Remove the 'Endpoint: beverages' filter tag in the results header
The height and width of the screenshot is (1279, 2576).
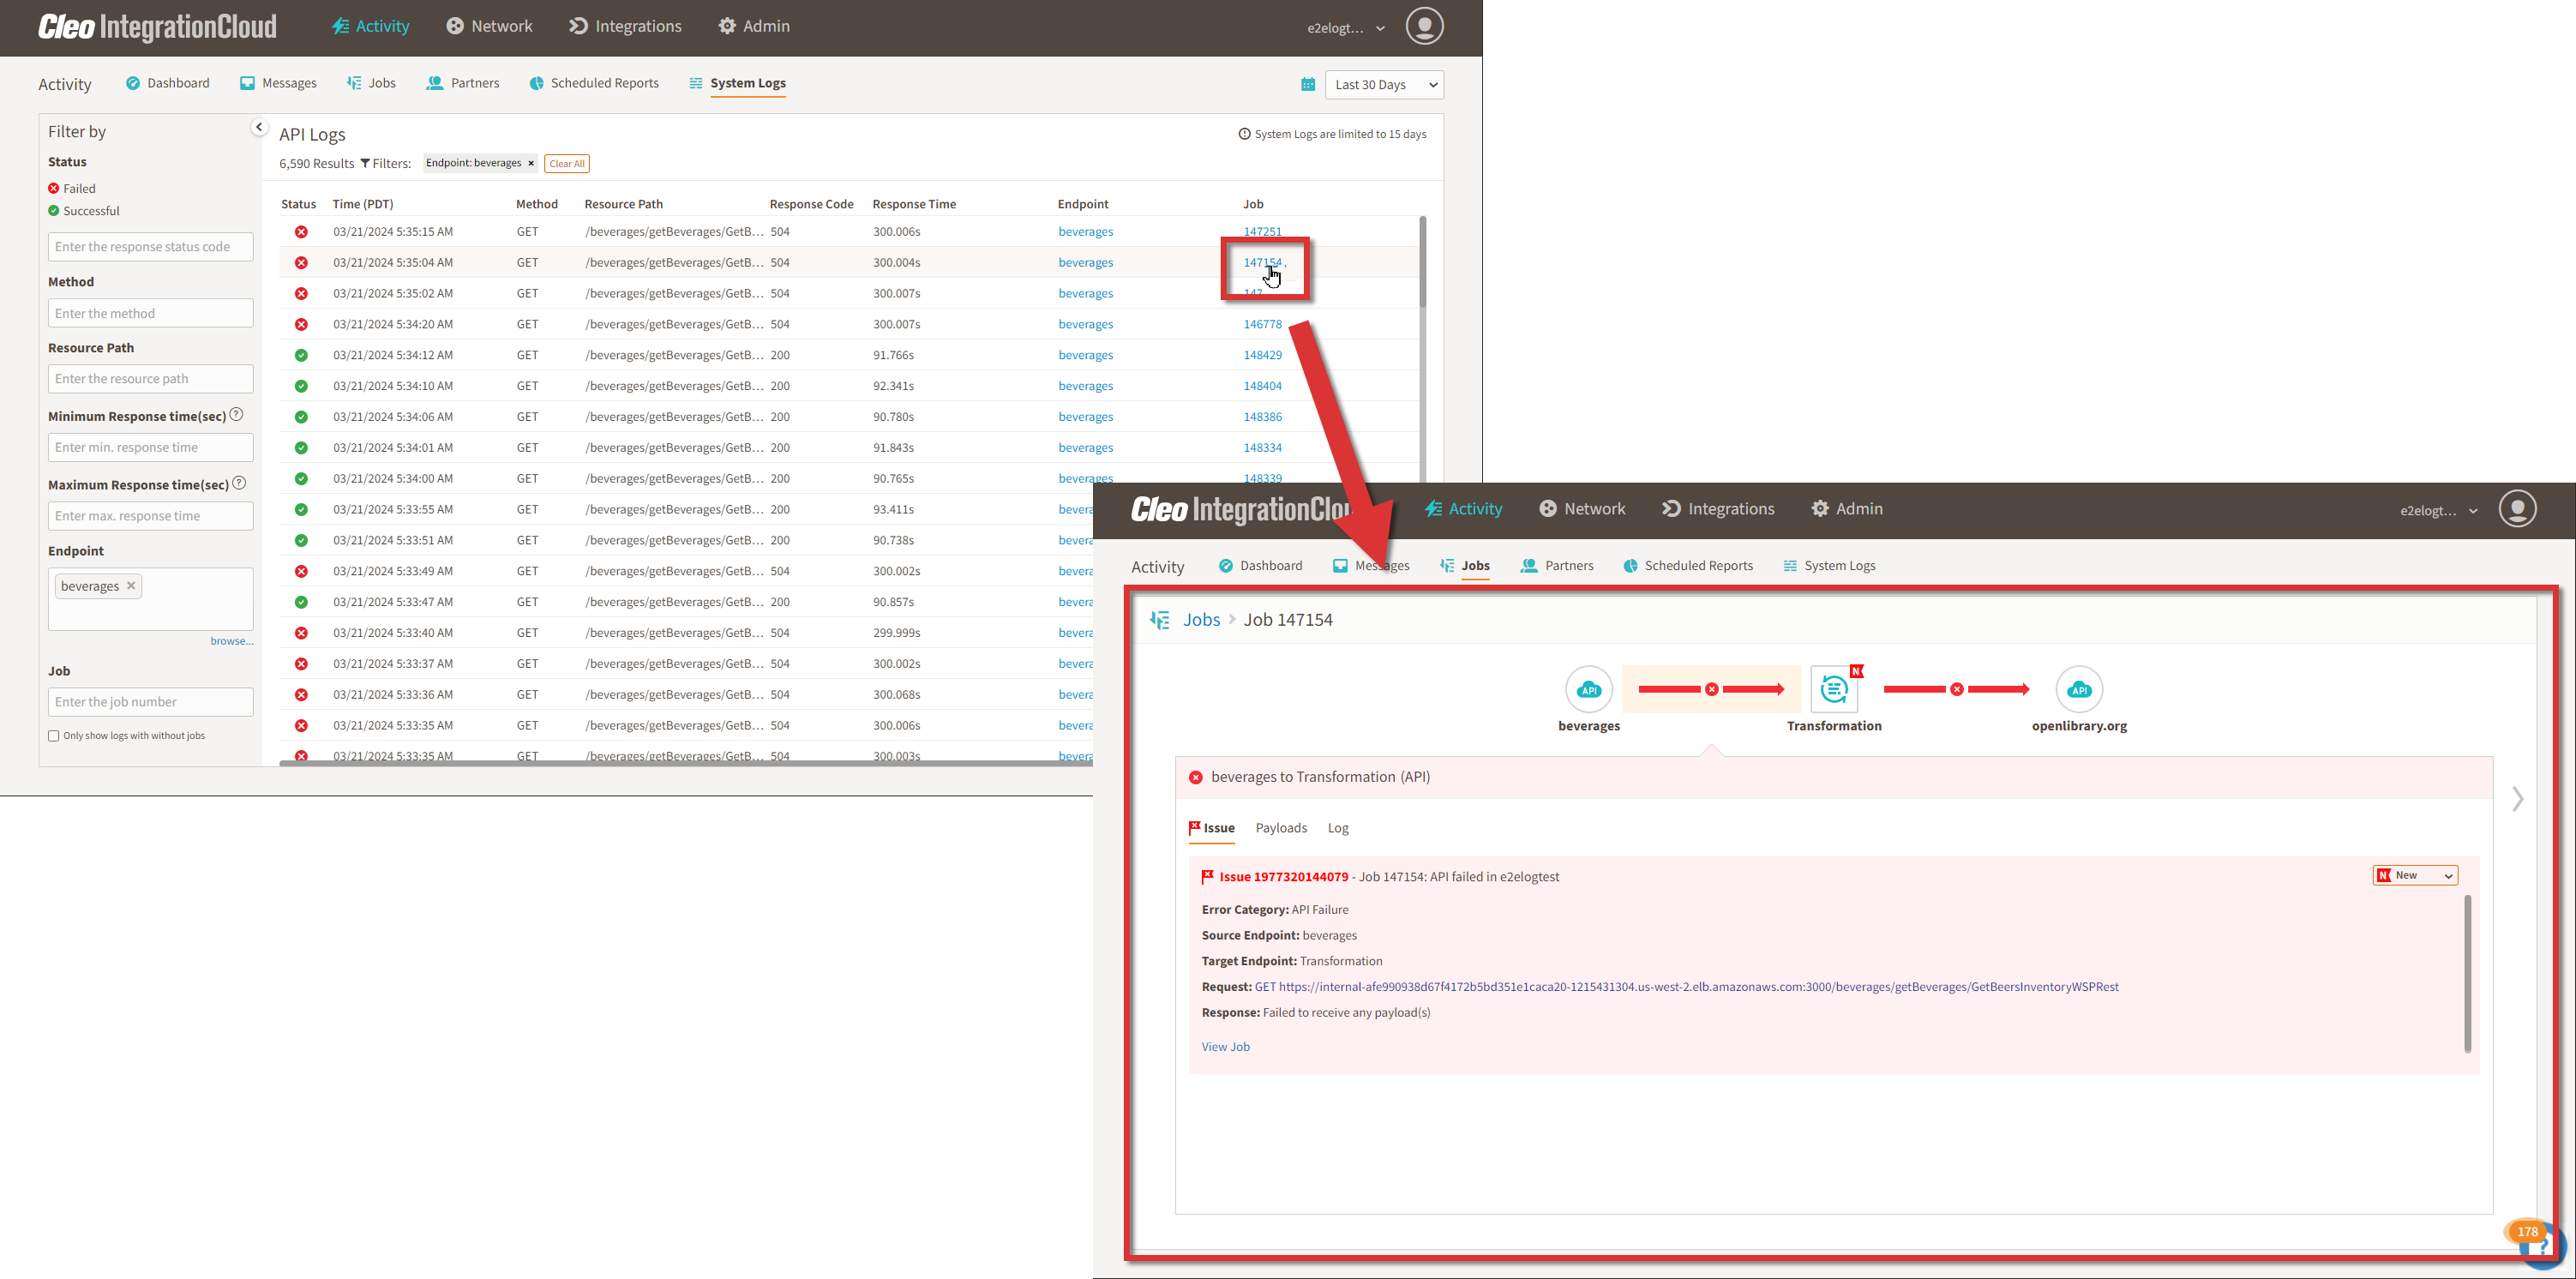[x=531, y=164]
